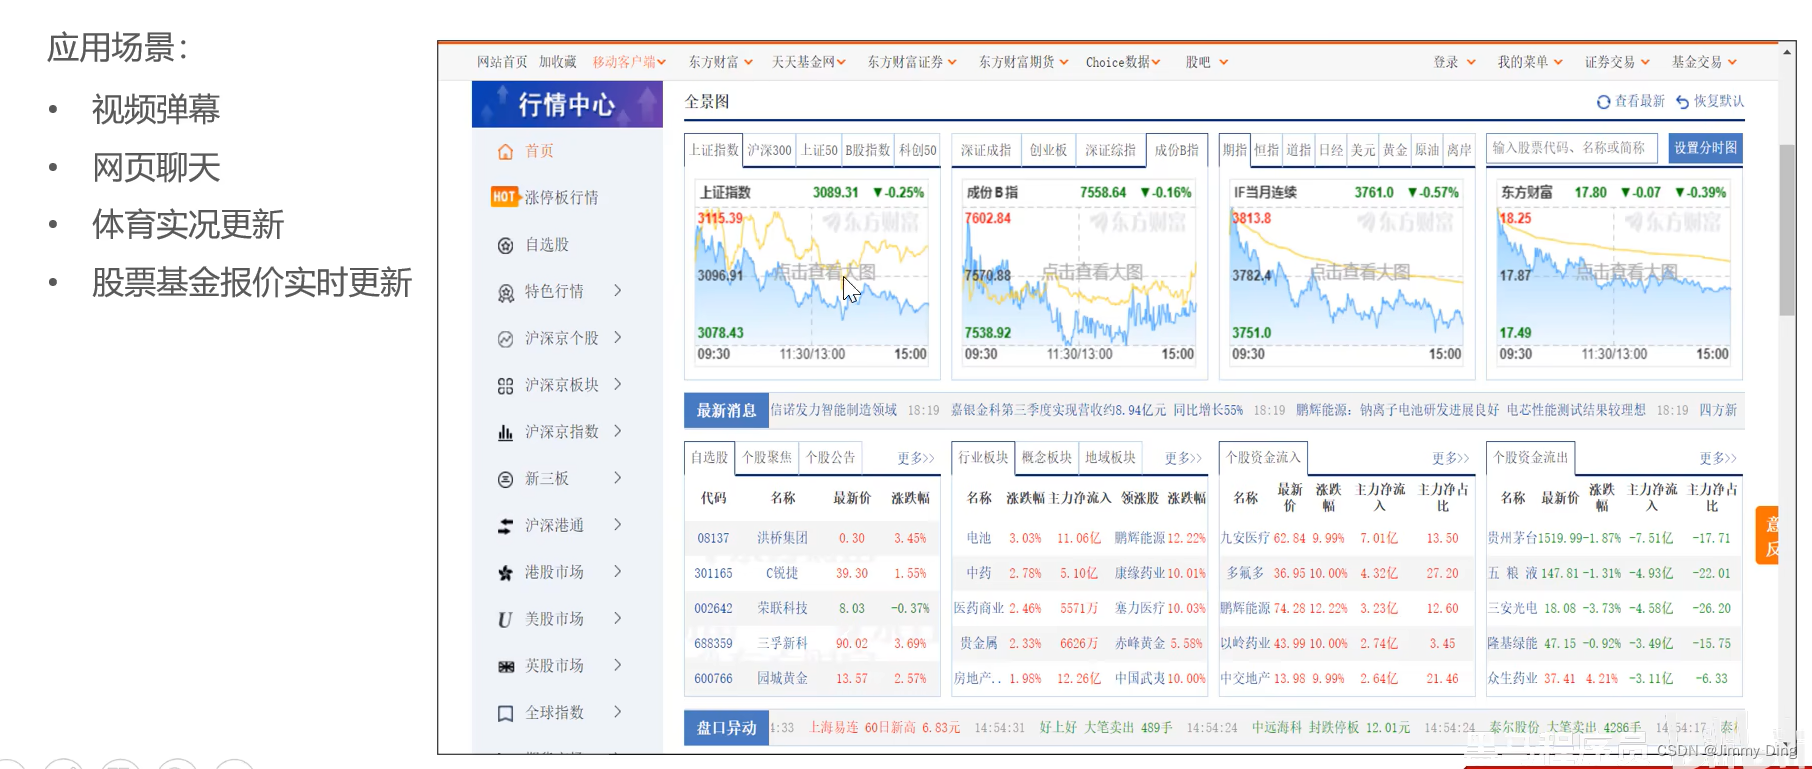Click stock code 301165

713,573
